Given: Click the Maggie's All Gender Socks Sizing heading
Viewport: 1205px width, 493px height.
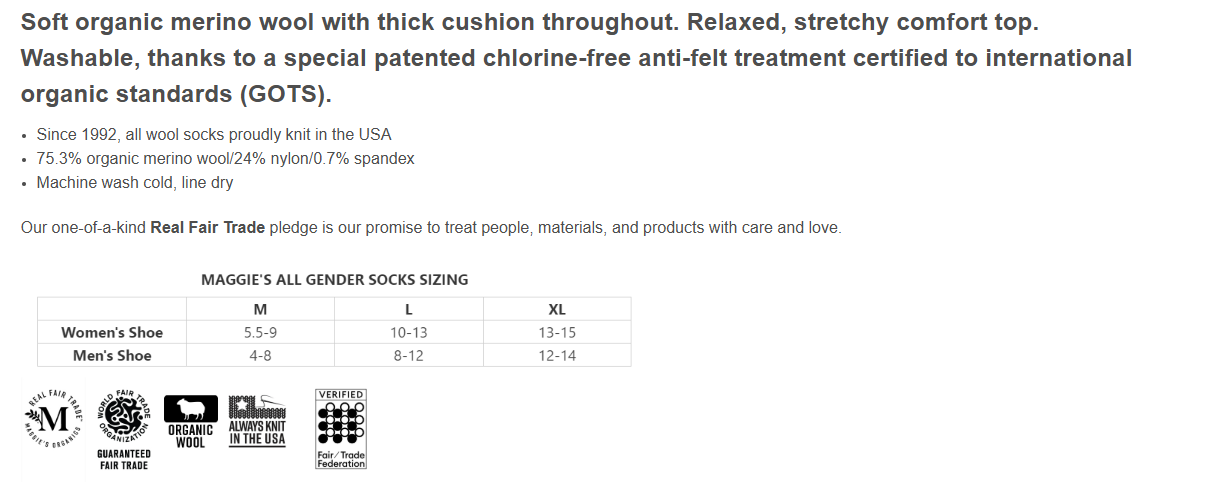Looking at the screenshot, I should coord(334,280).
